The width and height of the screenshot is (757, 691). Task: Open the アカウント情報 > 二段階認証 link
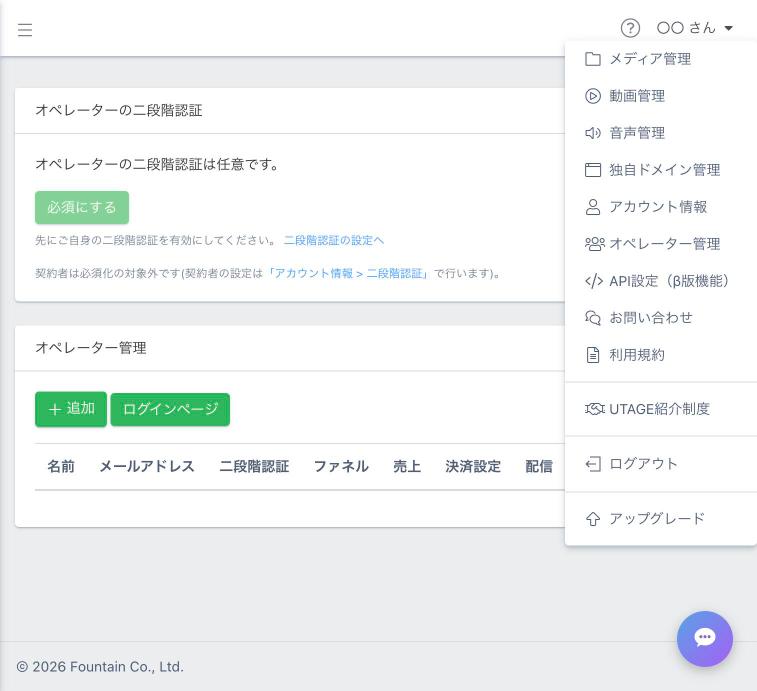(x=348, y=273)
